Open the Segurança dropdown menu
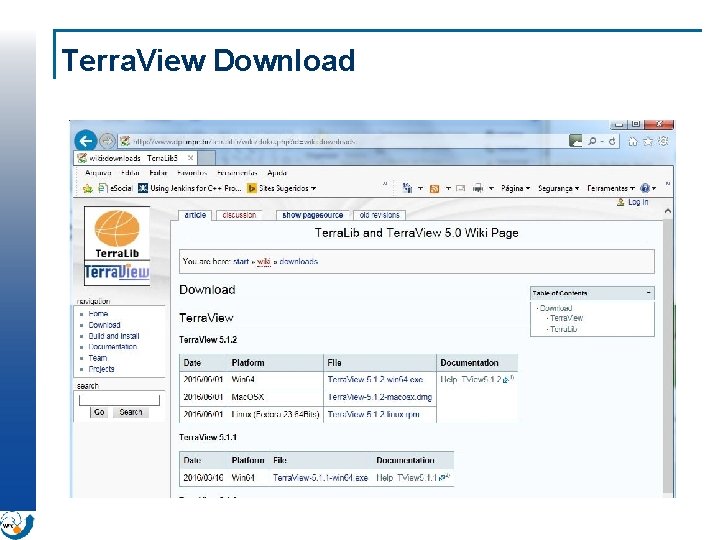The height and width of the screenshot is (540, 720). (558, 188)
